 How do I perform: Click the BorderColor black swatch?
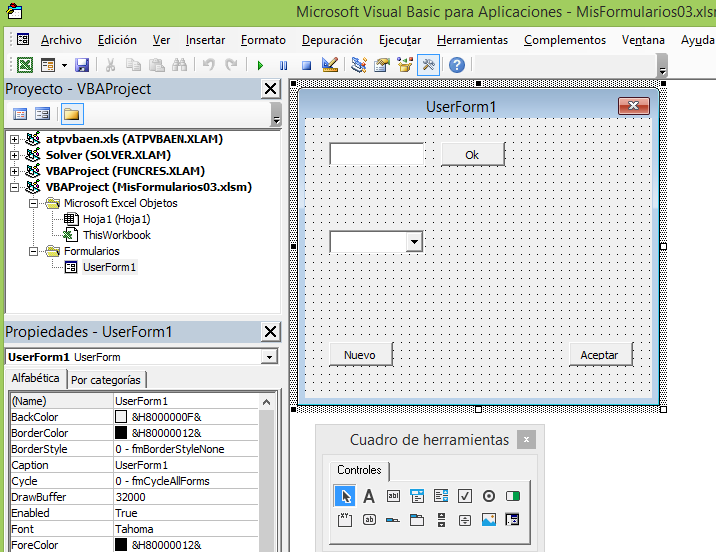click(121, 432)
